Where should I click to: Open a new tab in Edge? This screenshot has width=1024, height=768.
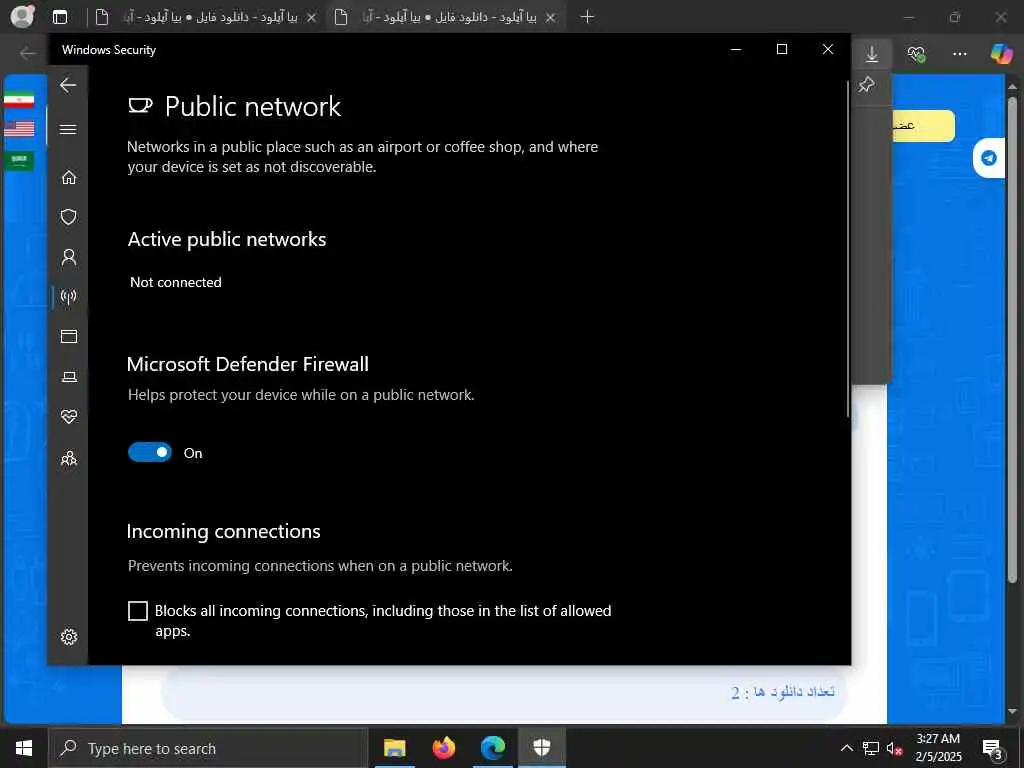coord(587,17)
